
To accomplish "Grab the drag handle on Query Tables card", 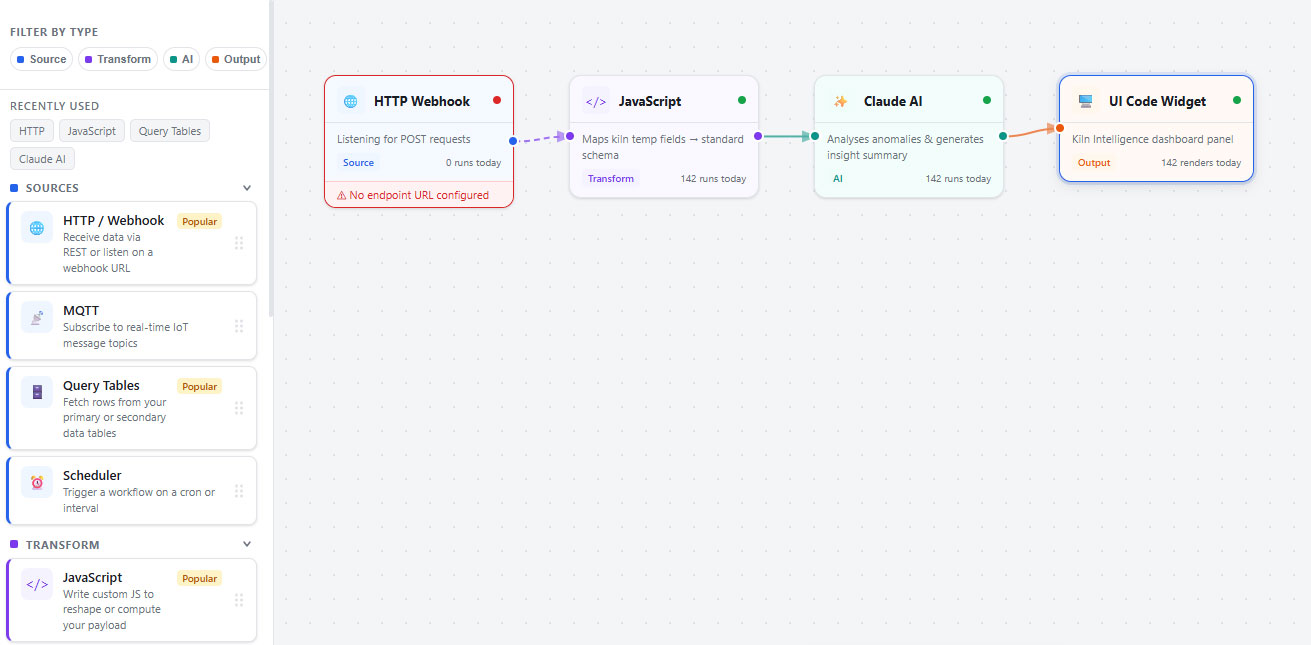I will 239,408.
